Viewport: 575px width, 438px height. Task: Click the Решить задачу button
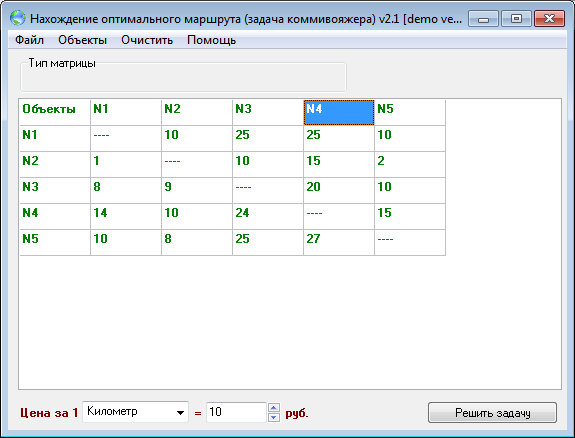tap(492, 413)
